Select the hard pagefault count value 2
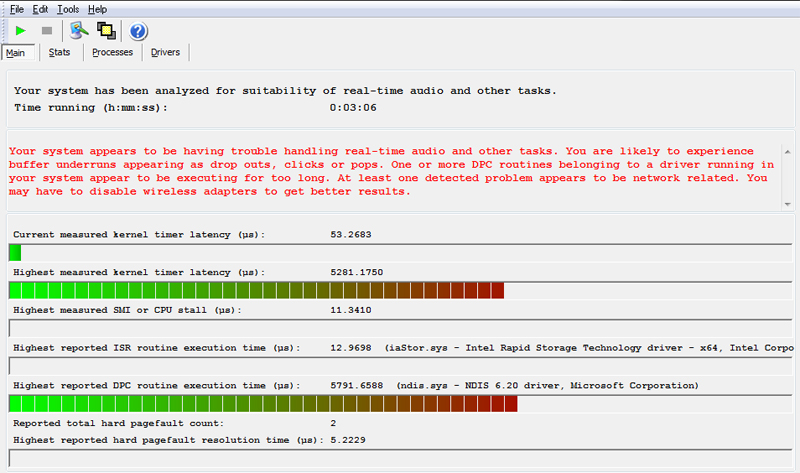This screenshot has height=473, width=800. (x=333, y=424)
